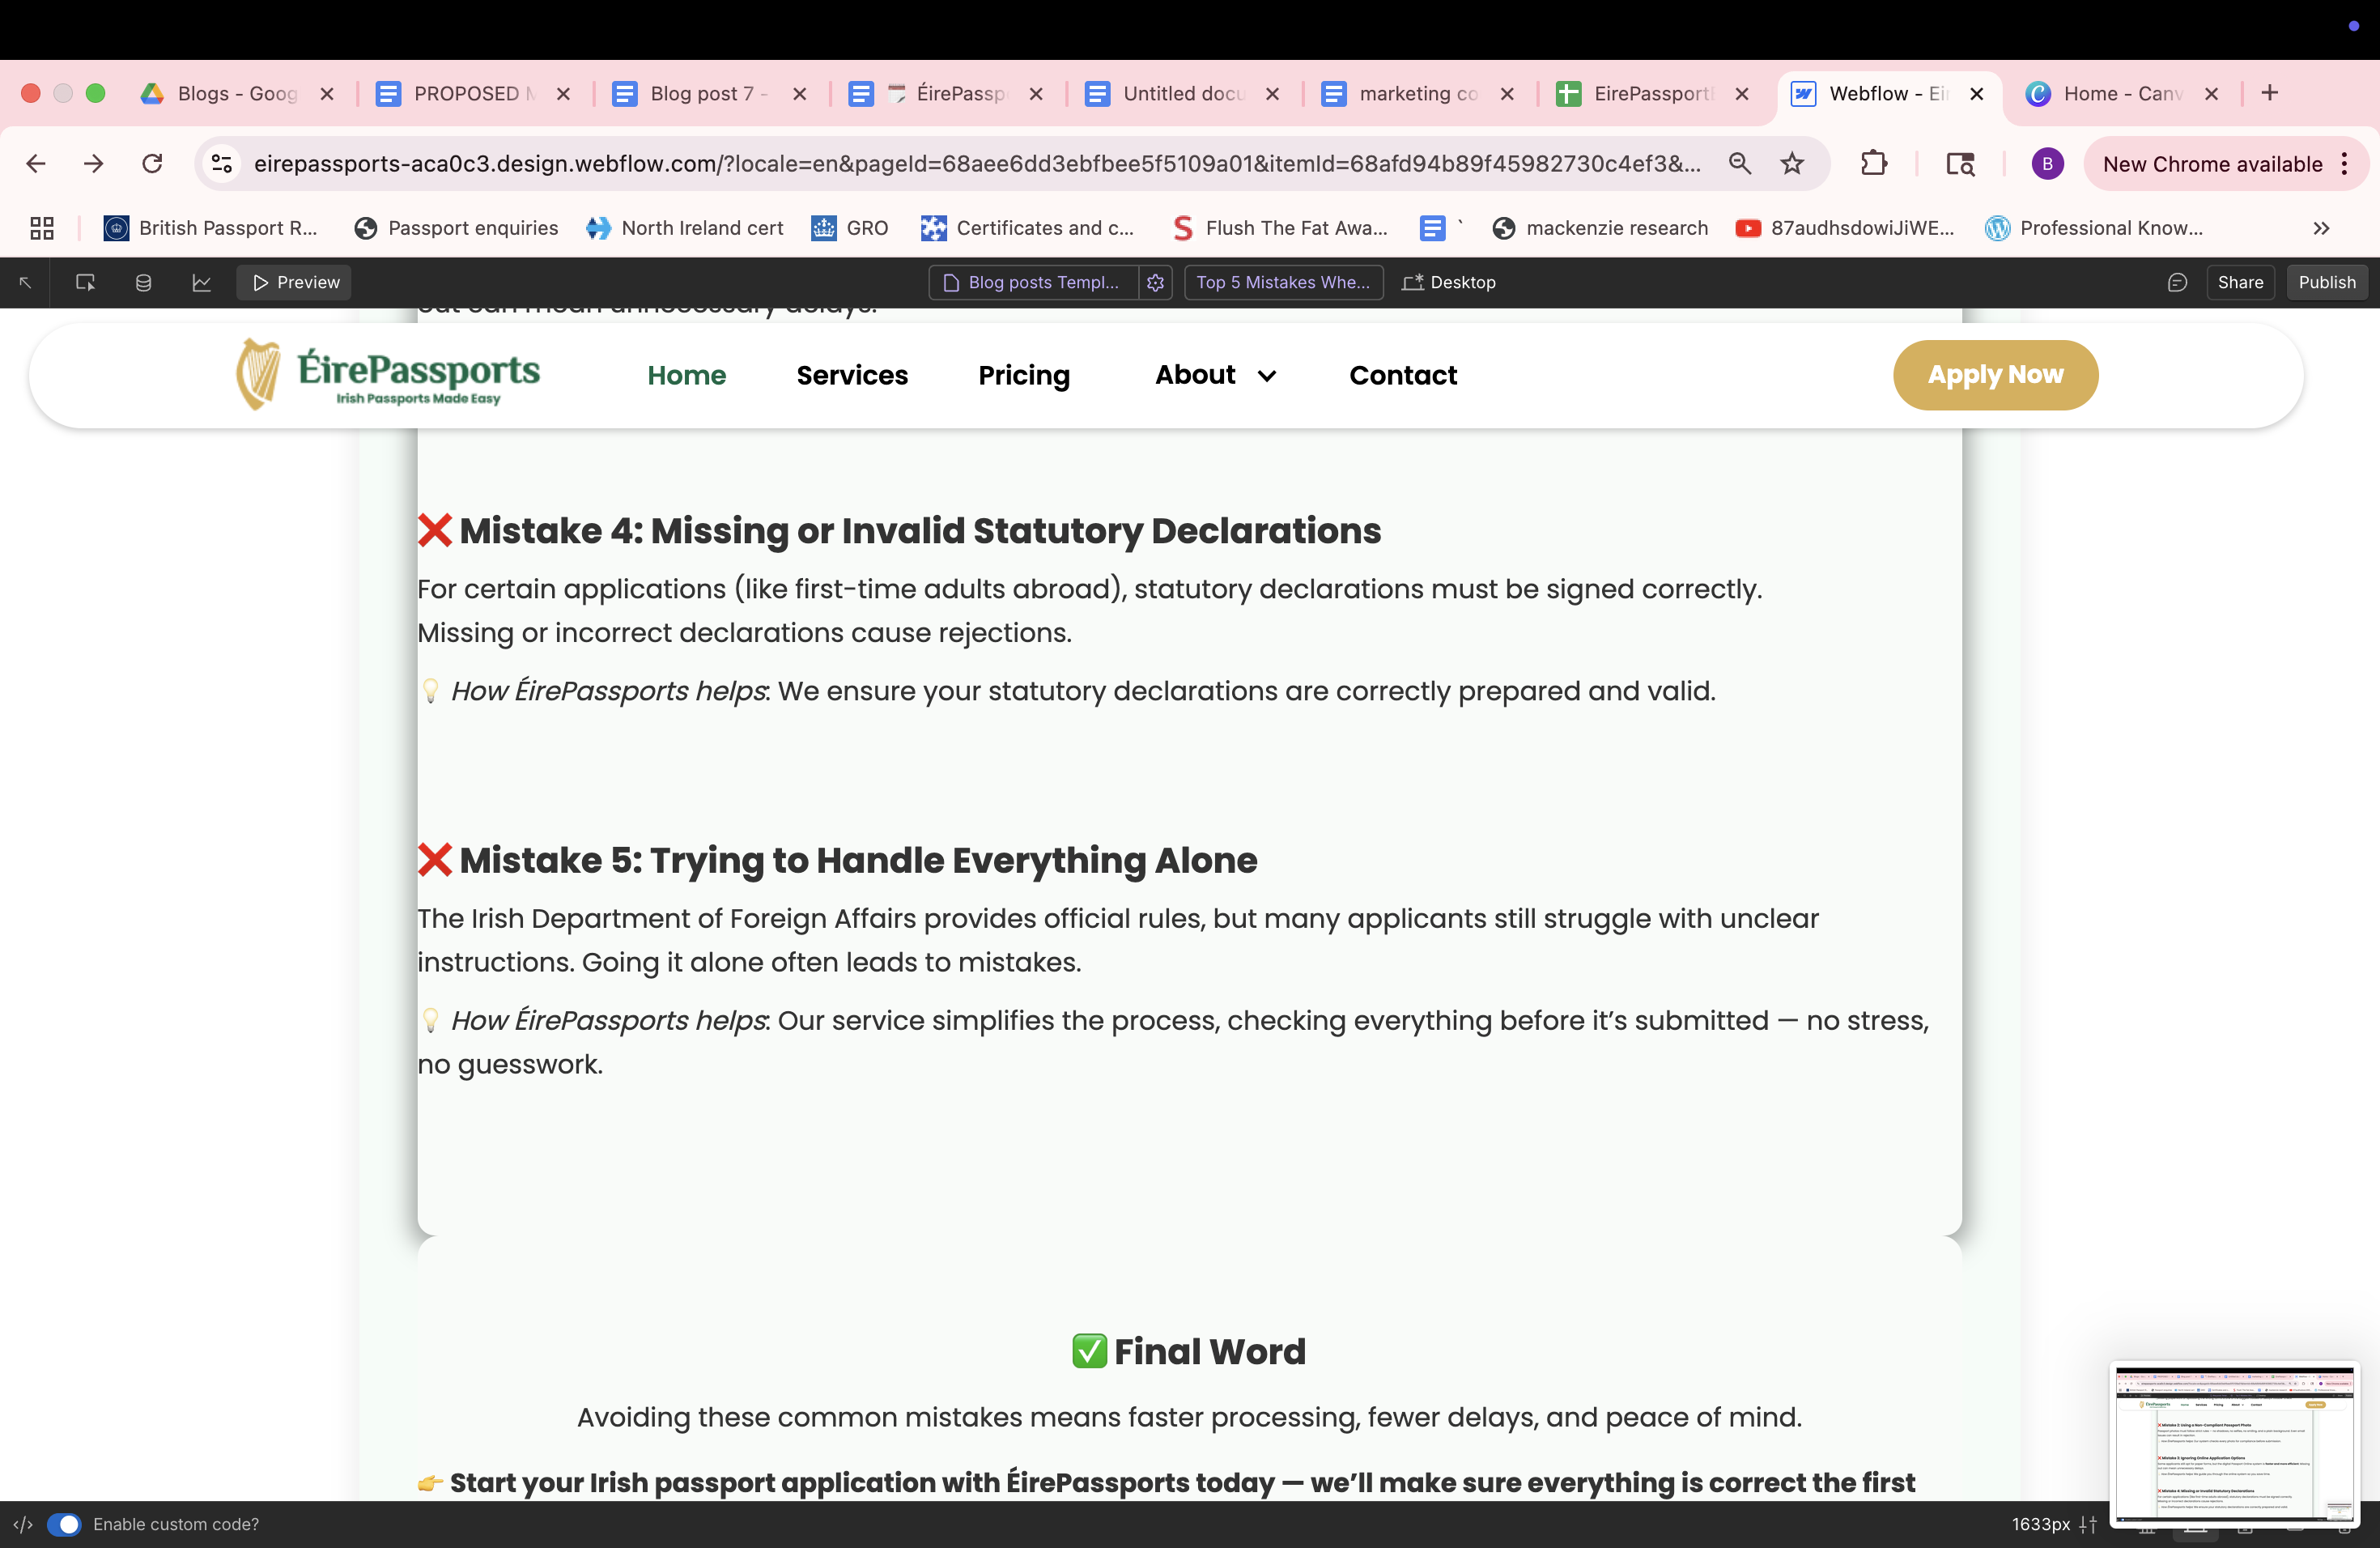The width and height of the screenshot is (2380, 1548).
Task: Open the Top 5 Mistakes item selector
Action: 1283,283
